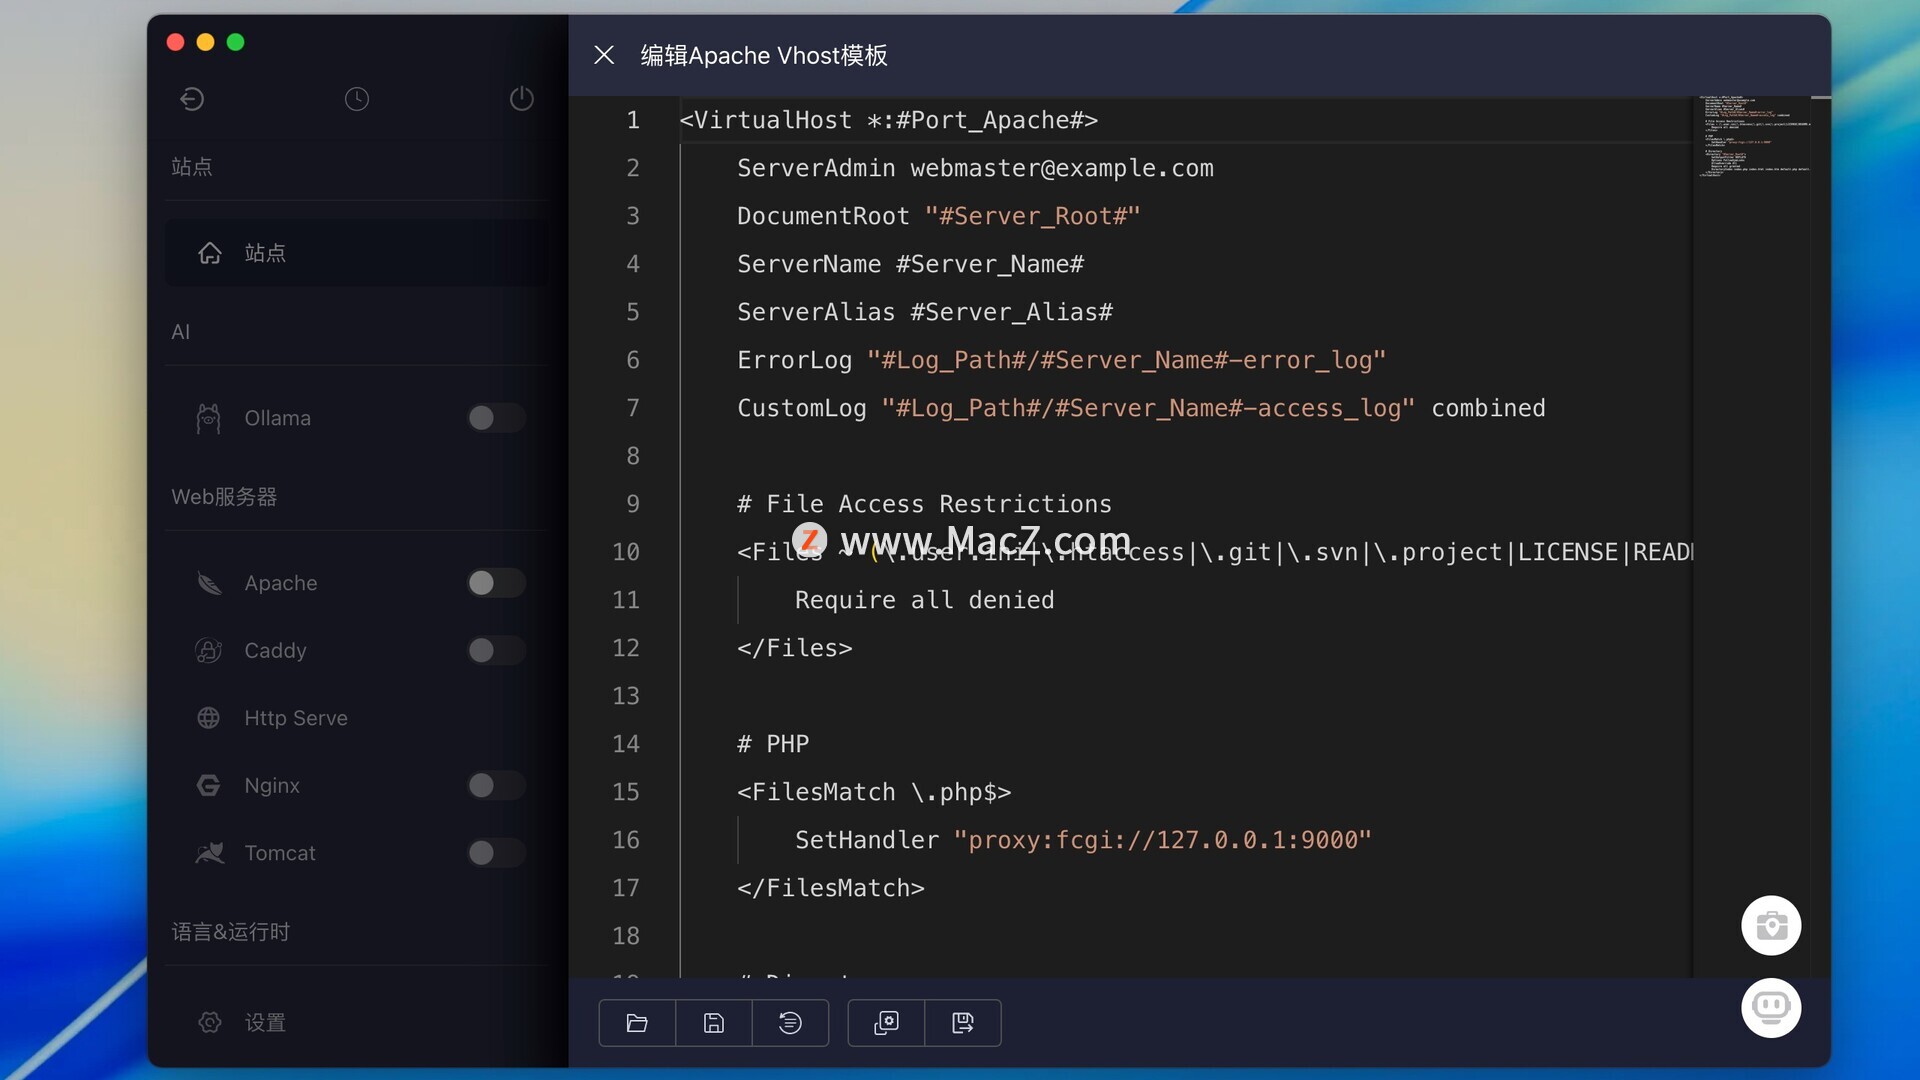The height and width of the screenshot is (1080, 1920).
Task: Click the toolbox floating button
Action: [1771, 926]
